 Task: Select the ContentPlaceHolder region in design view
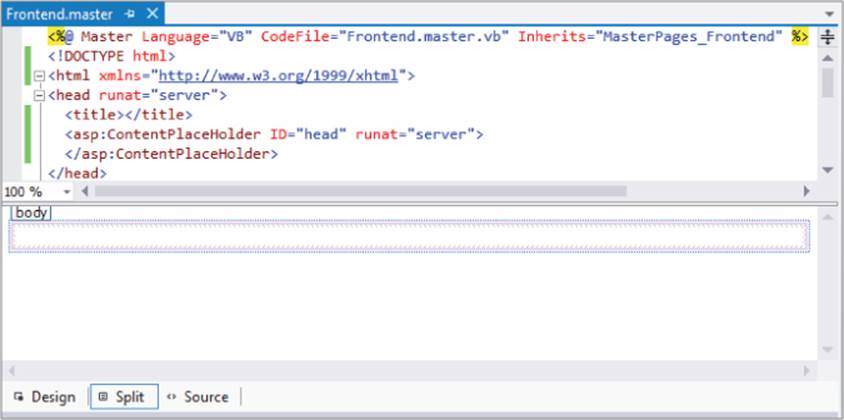click(x=409, y=236)
